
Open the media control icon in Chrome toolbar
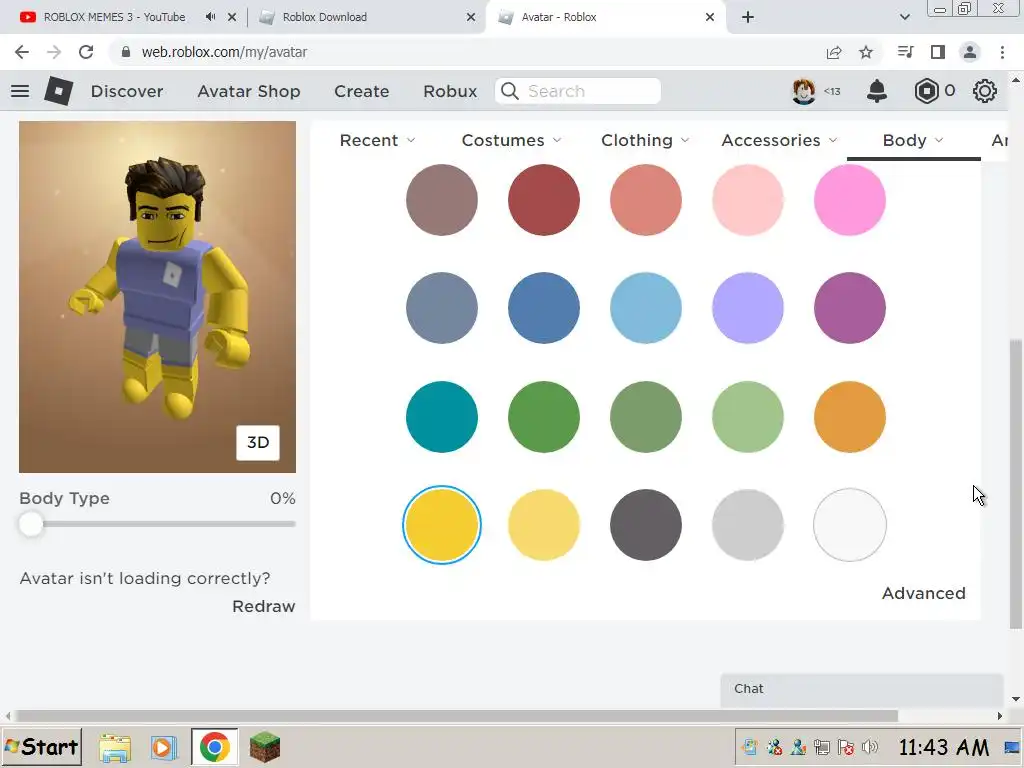(x=905, y=52)
